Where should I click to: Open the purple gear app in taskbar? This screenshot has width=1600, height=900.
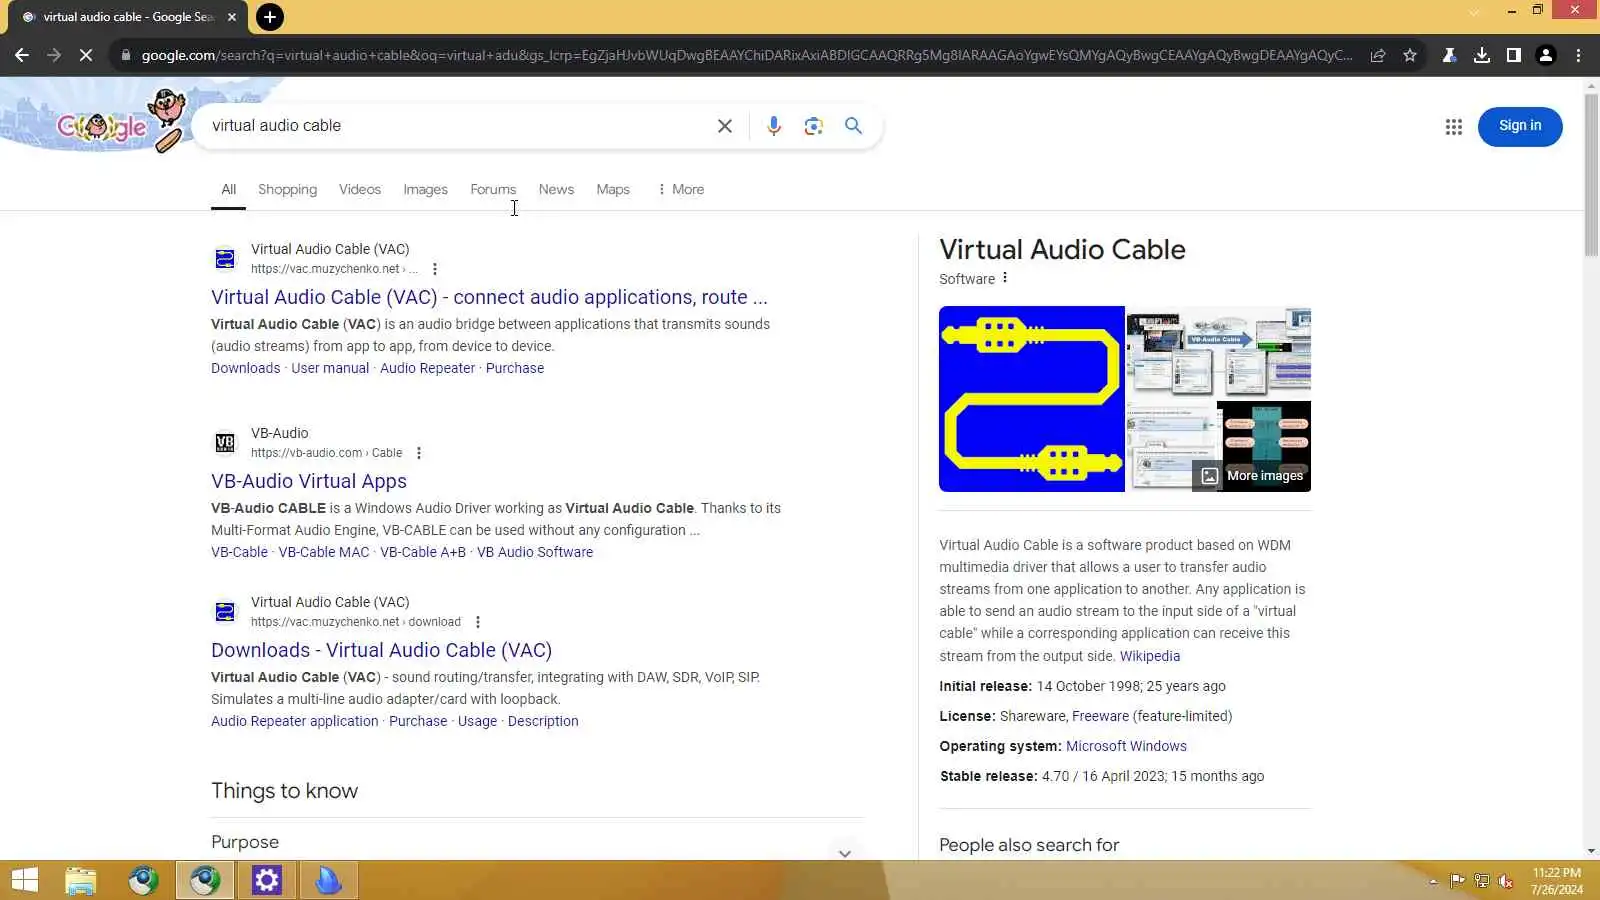tap(267, 880)
